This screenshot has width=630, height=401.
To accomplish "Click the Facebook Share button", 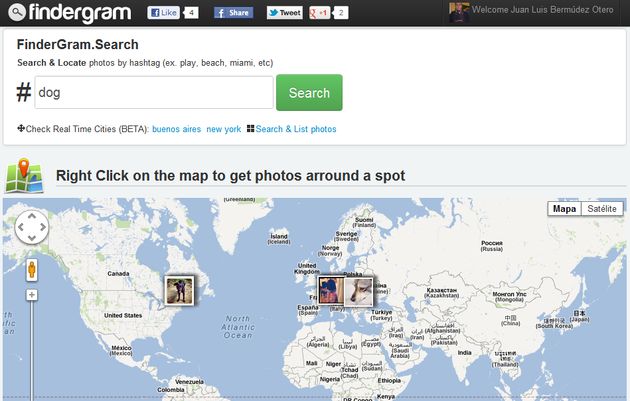I will [233, 13].
